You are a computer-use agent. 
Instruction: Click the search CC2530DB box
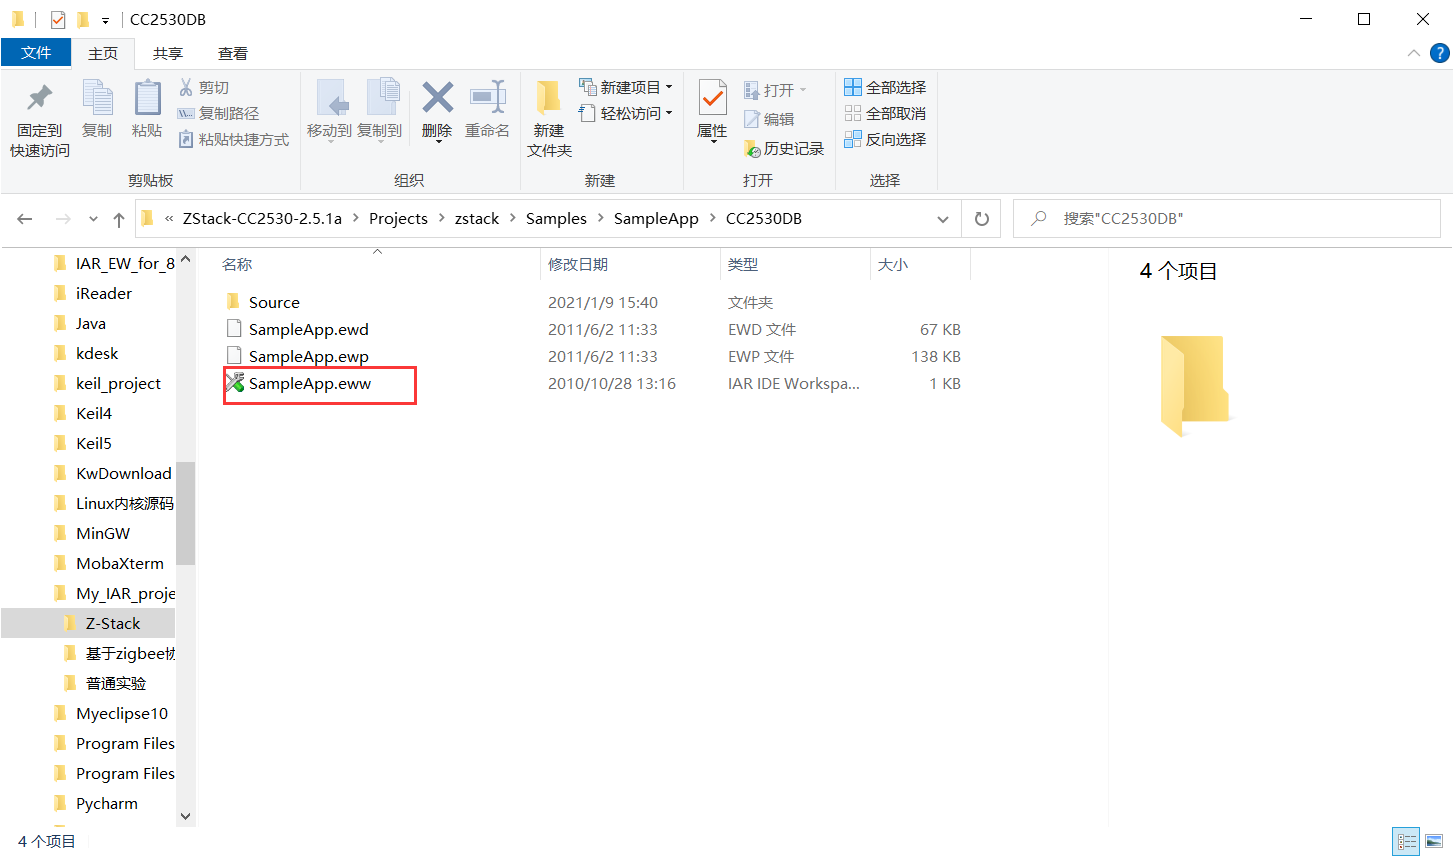pyautogui.click(x=1227, y=218)
